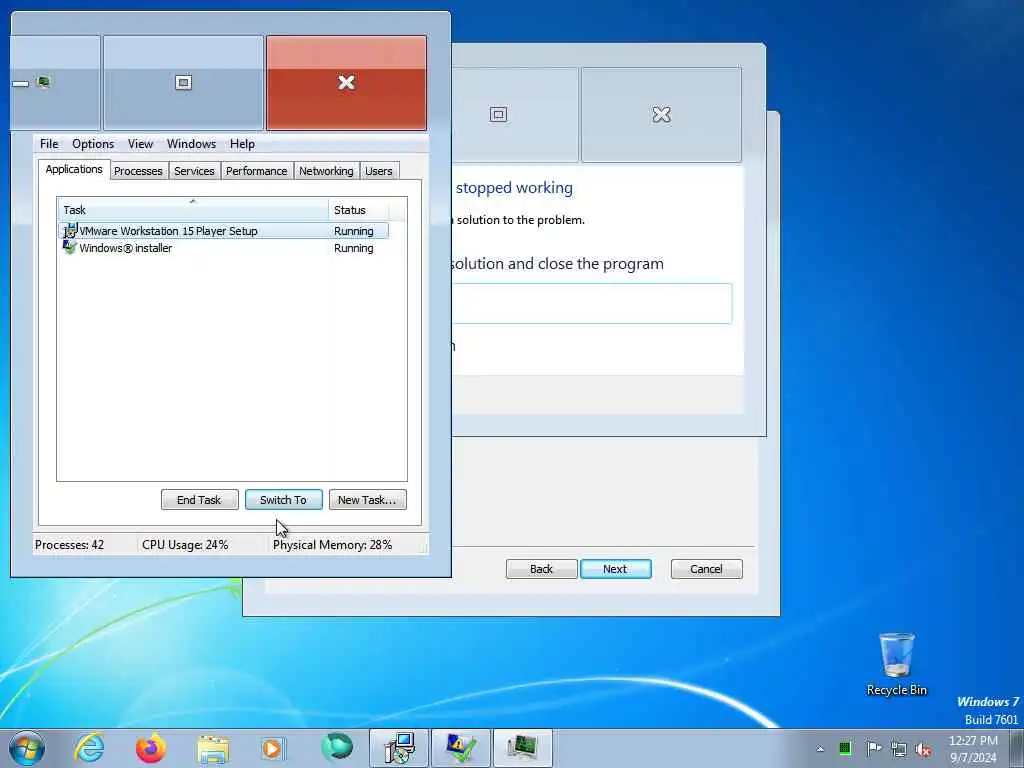This screenshot has height=768, width=1024.
Task: Switch to the Performance tab
Action: [x=256, y=170]
